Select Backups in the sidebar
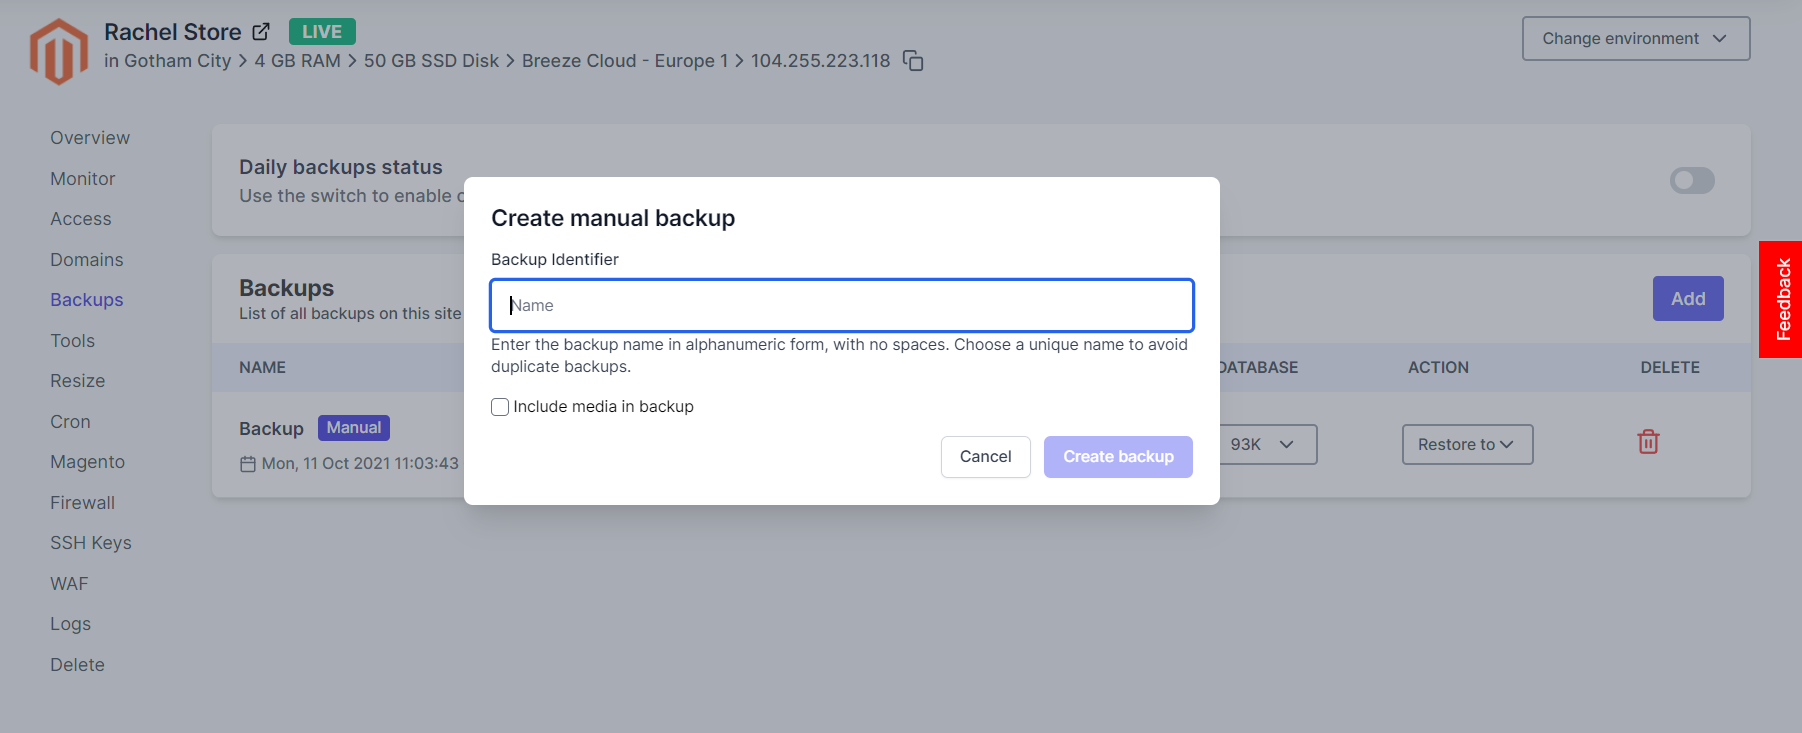Image resolution: width=1802 pixels, height=733 pixels. (x=87, y=300)
